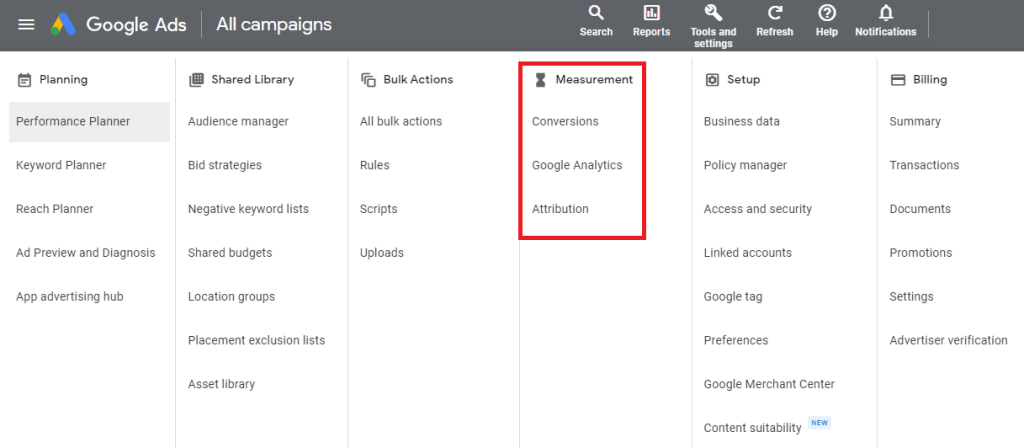Go to Negative keyword lists
1024x448 pixels.
248,209
